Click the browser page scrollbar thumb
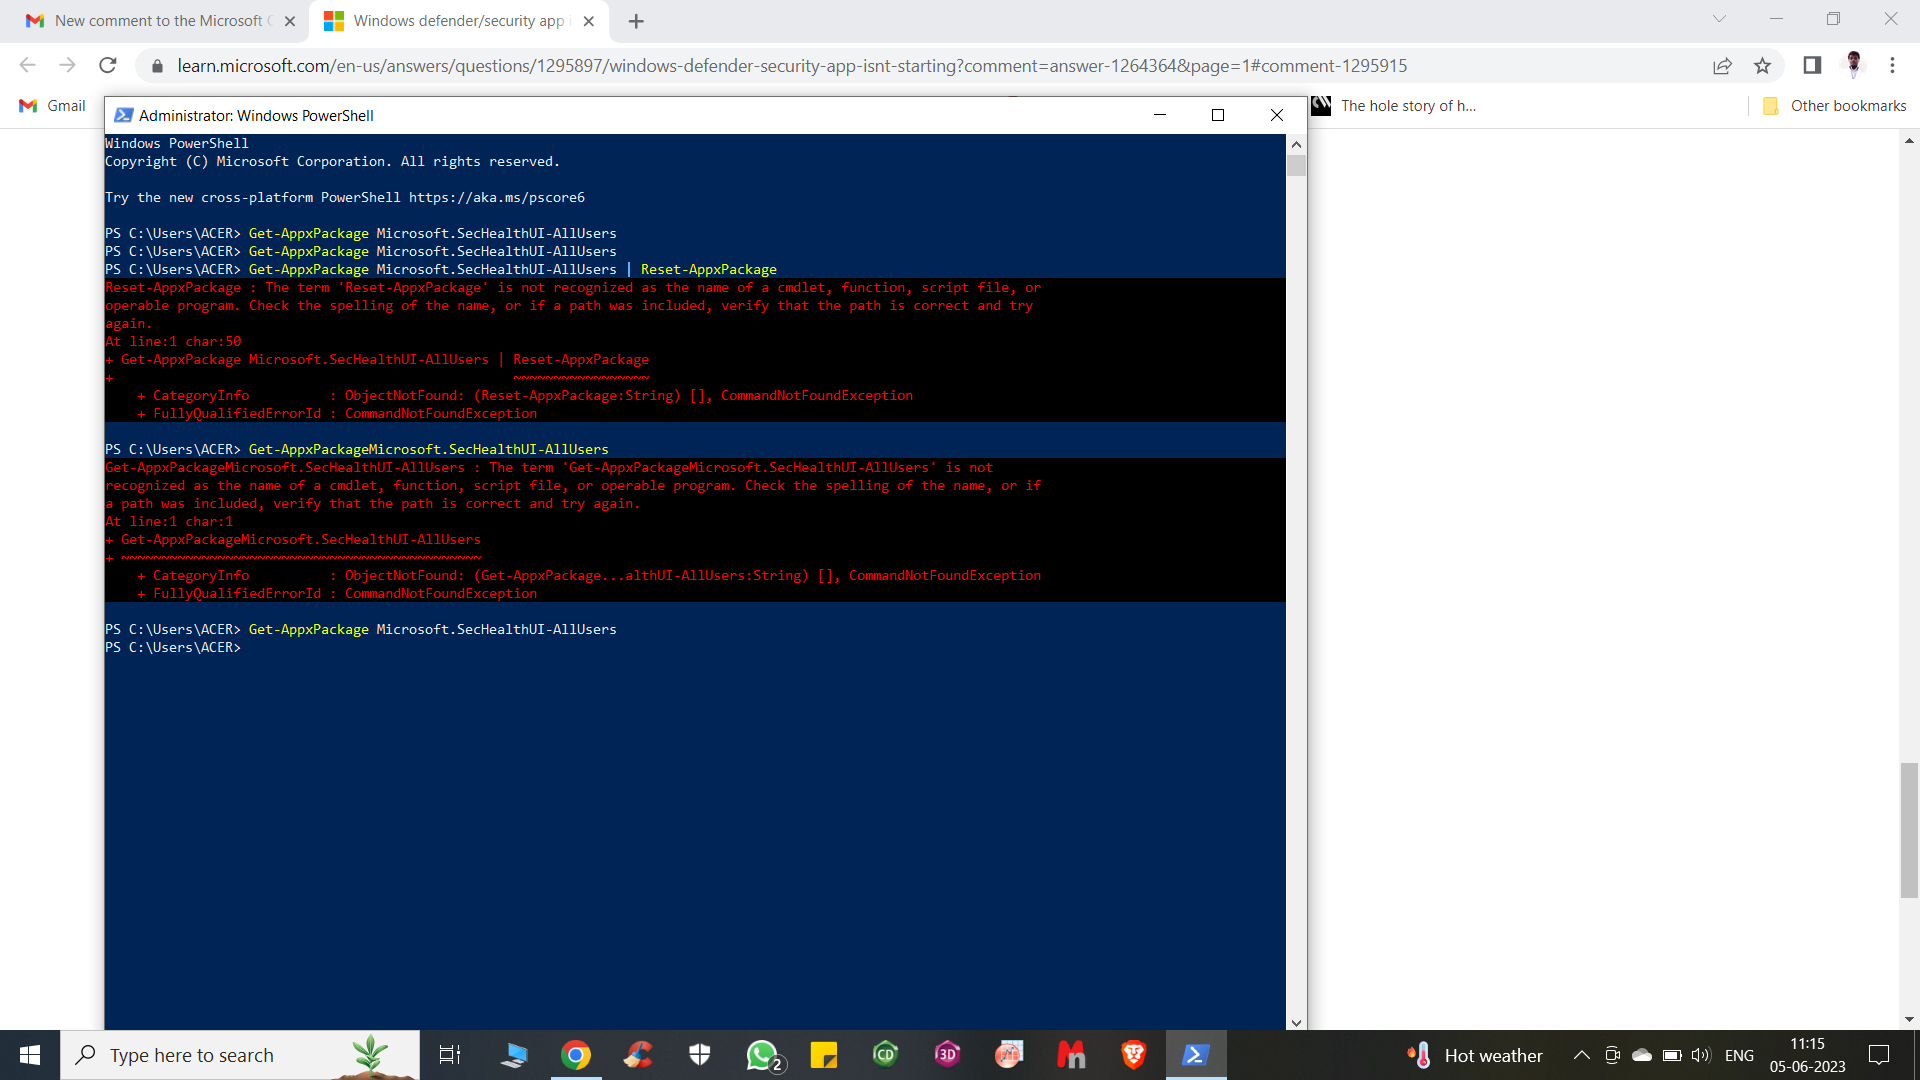The width and height of the screenshot is (1920, 1080). click(x=1909, y=830)
